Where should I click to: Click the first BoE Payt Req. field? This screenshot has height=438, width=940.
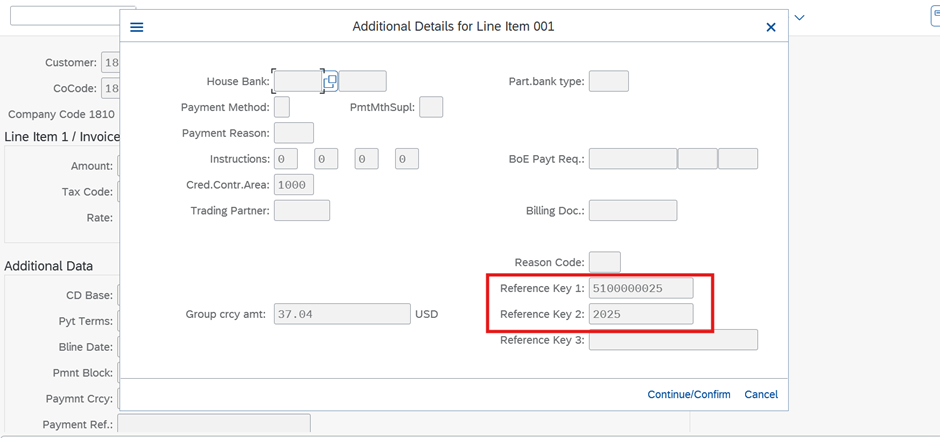click(x=633, y=159)
